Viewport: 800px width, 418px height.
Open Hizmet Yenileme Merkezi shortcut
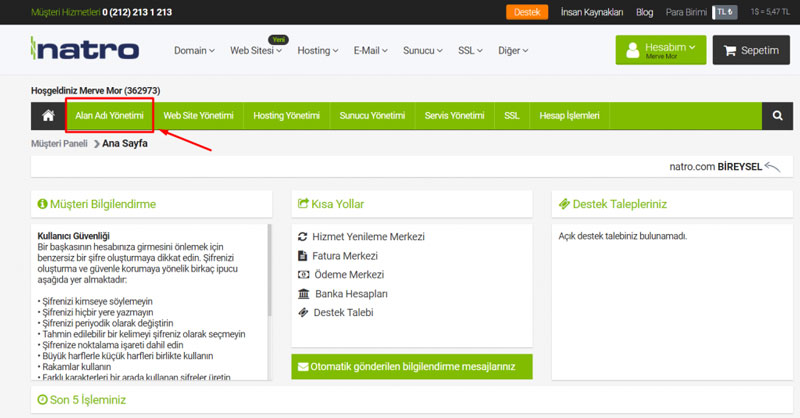point(368,236)
